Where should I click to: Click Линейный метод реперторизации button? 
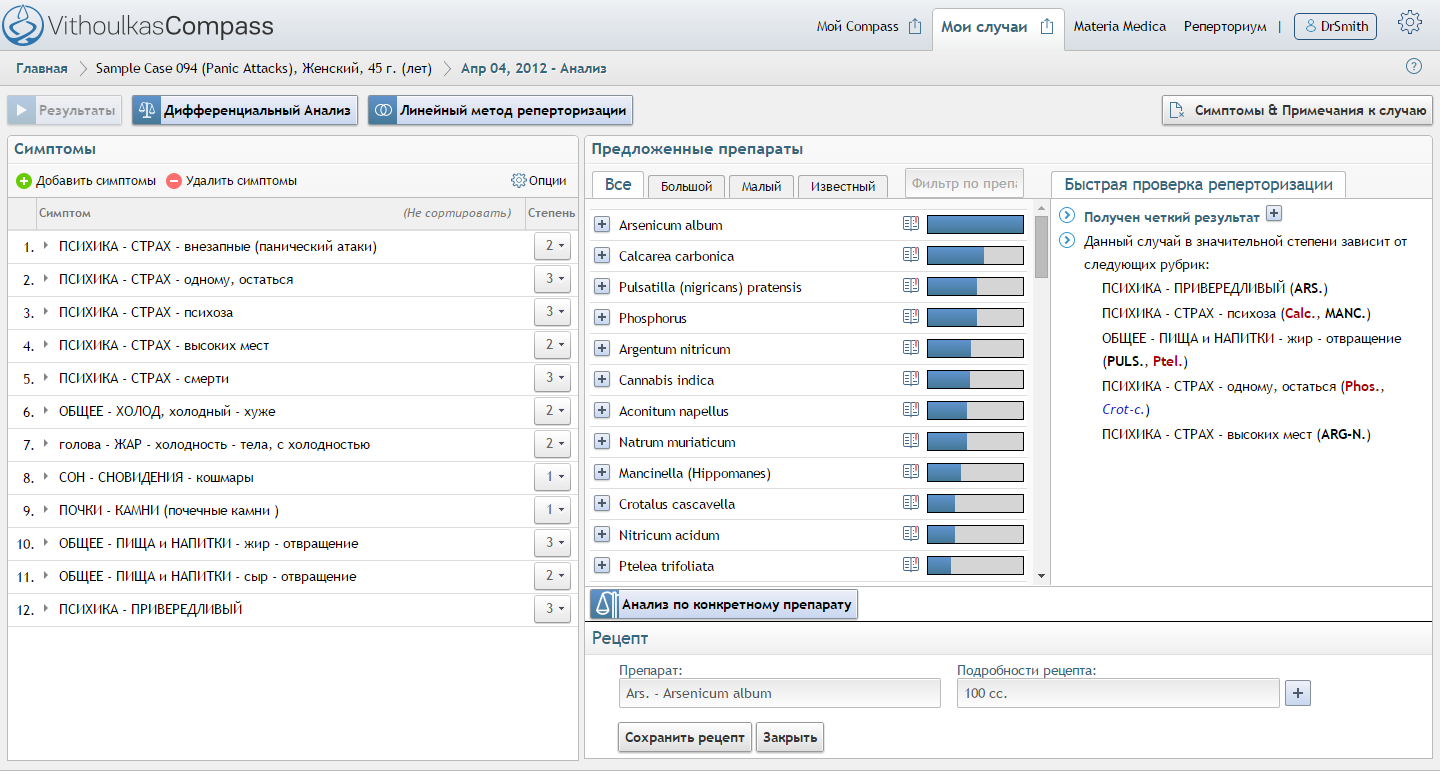click(500, 110)
